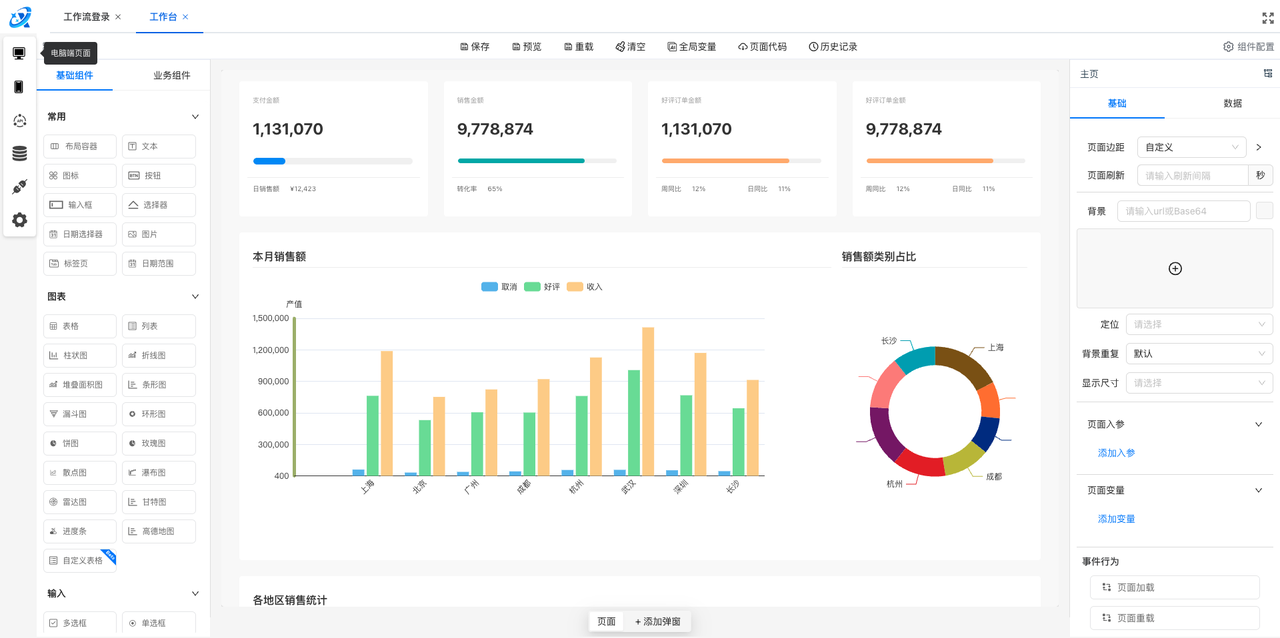Image resolution: width=1280 pixels, height=638 pixels.
Task: Switch to the 数据 tab in right panel
Action: (x=1232, y=104)
